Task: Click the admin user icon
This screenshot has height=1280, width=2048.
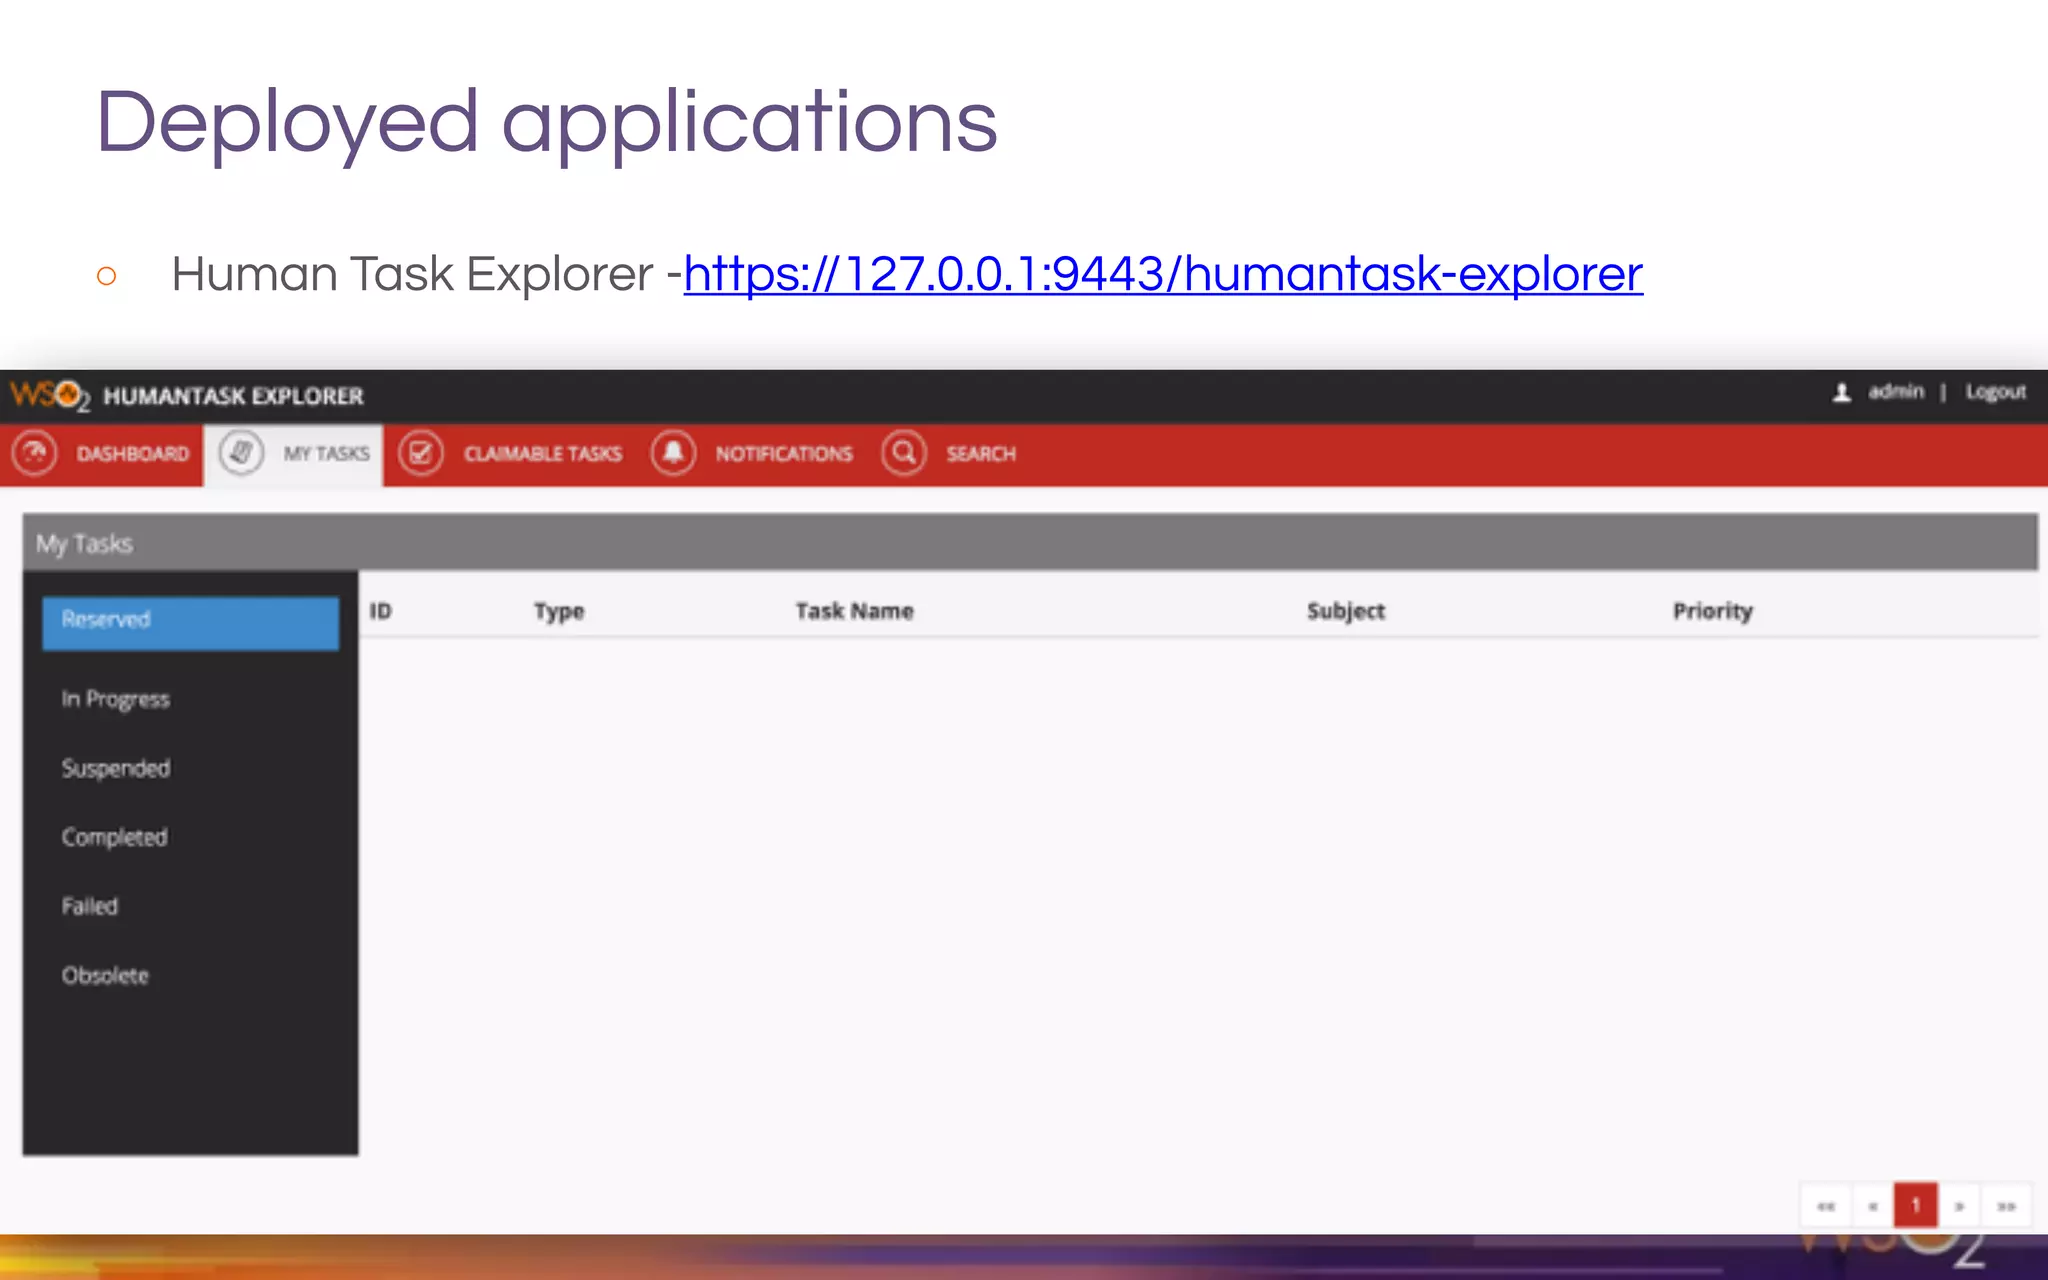Action: point(1842,393)
